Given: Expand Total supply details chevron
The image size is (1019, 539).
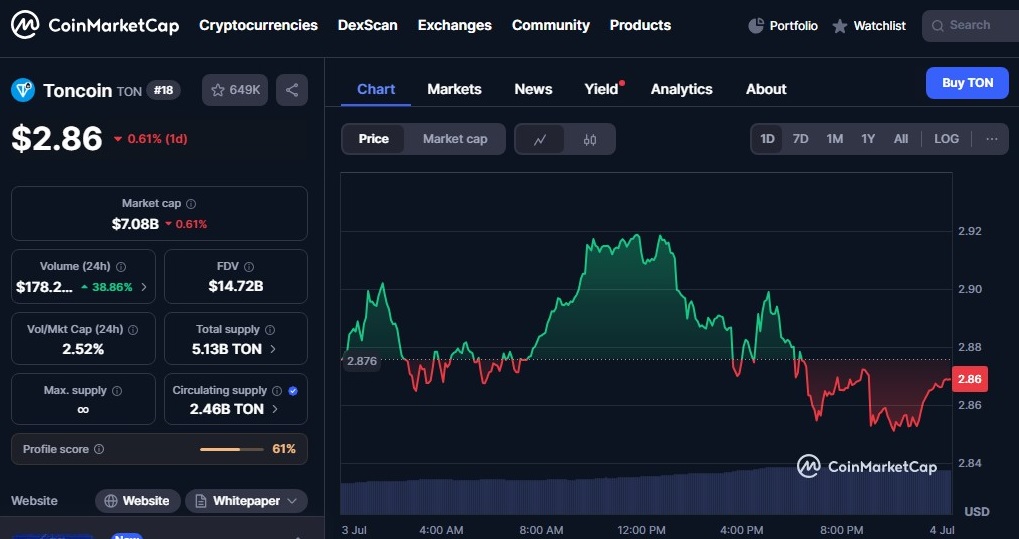Looking at the screenshot, I should coord(272,349).
